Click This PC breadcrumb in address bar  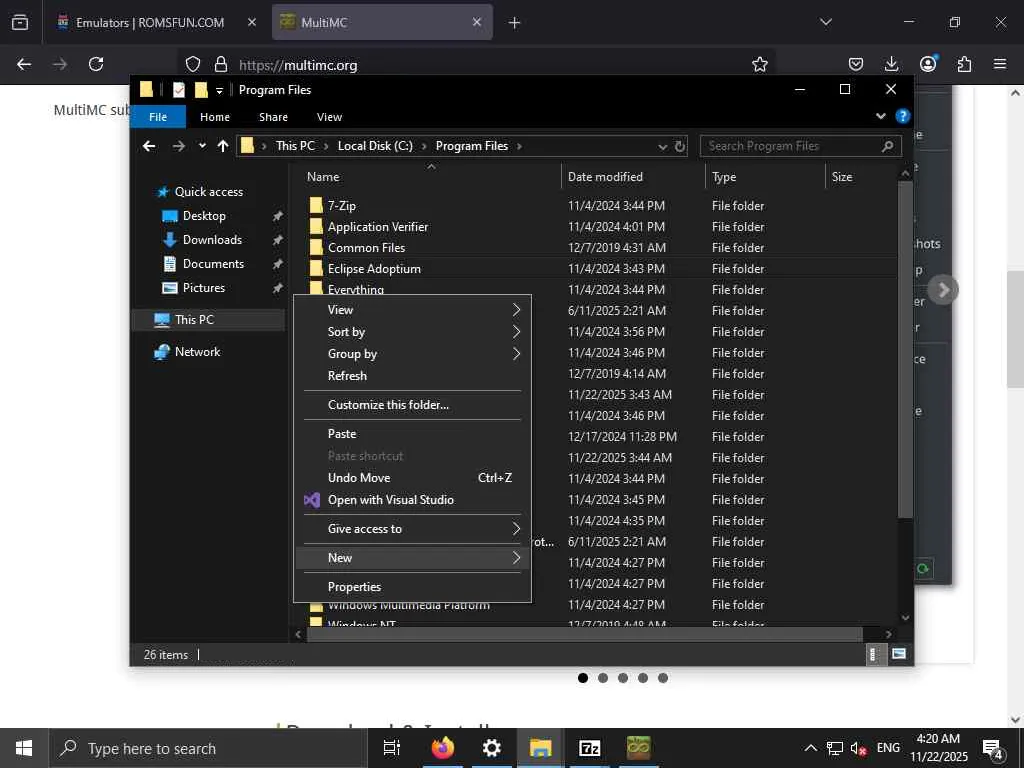(x=295, y=146)
